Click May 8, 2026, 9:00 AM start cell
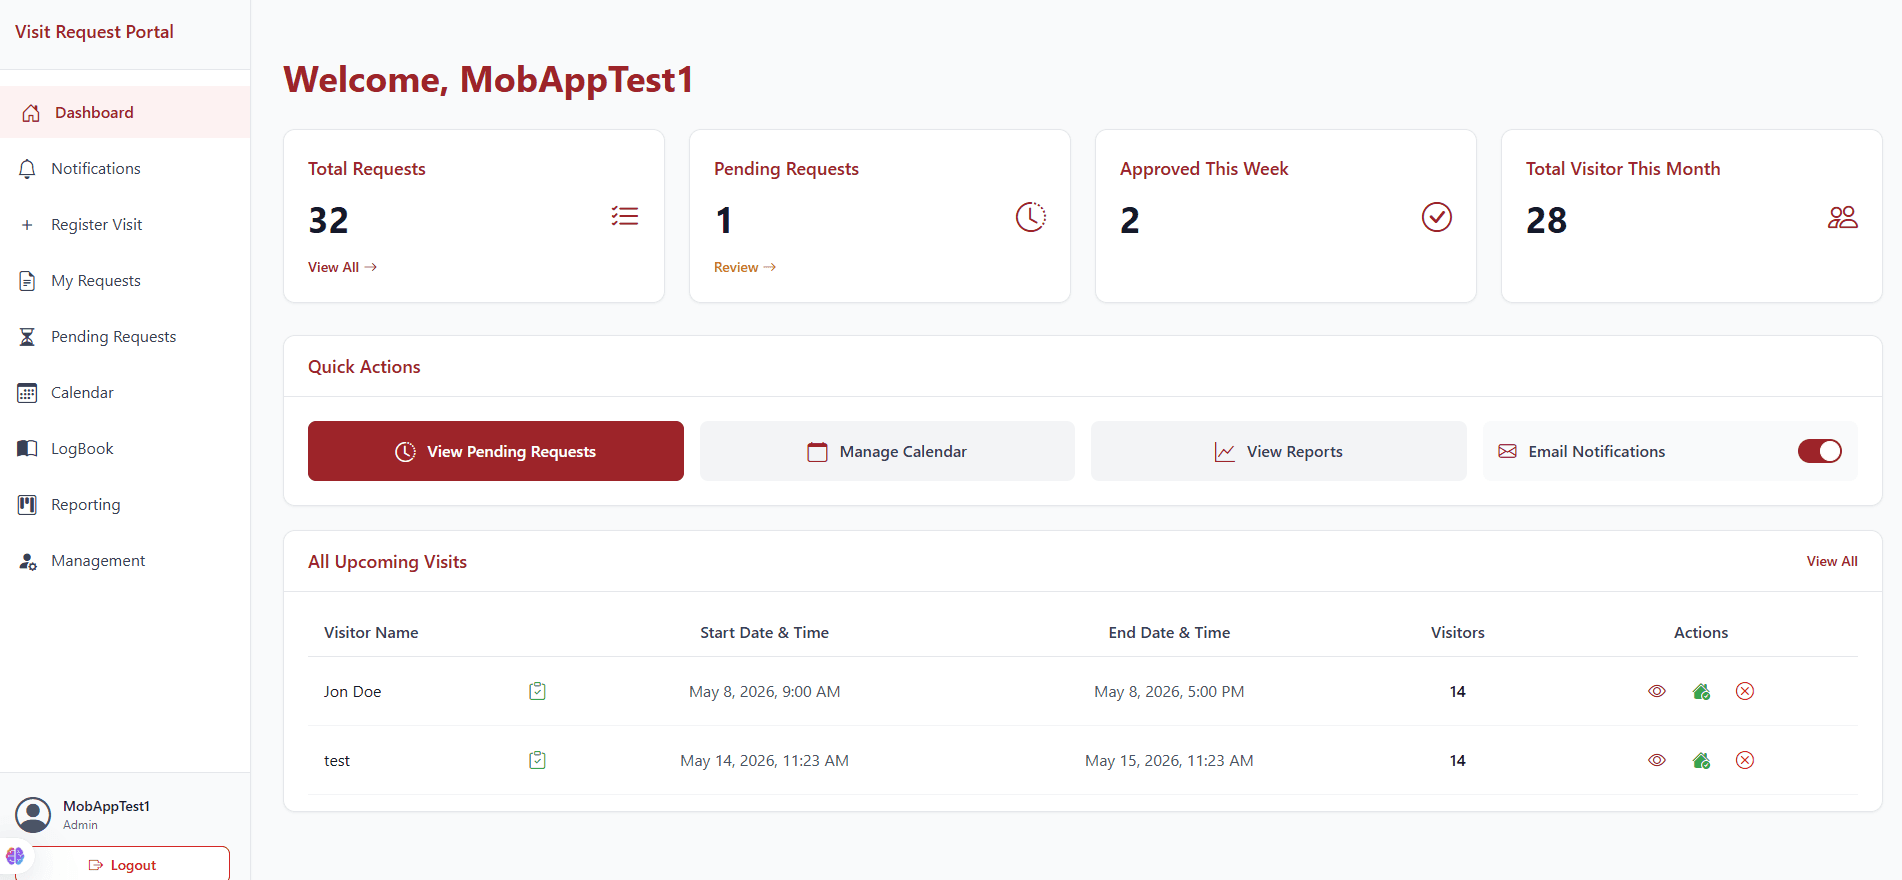 [765, 692]
